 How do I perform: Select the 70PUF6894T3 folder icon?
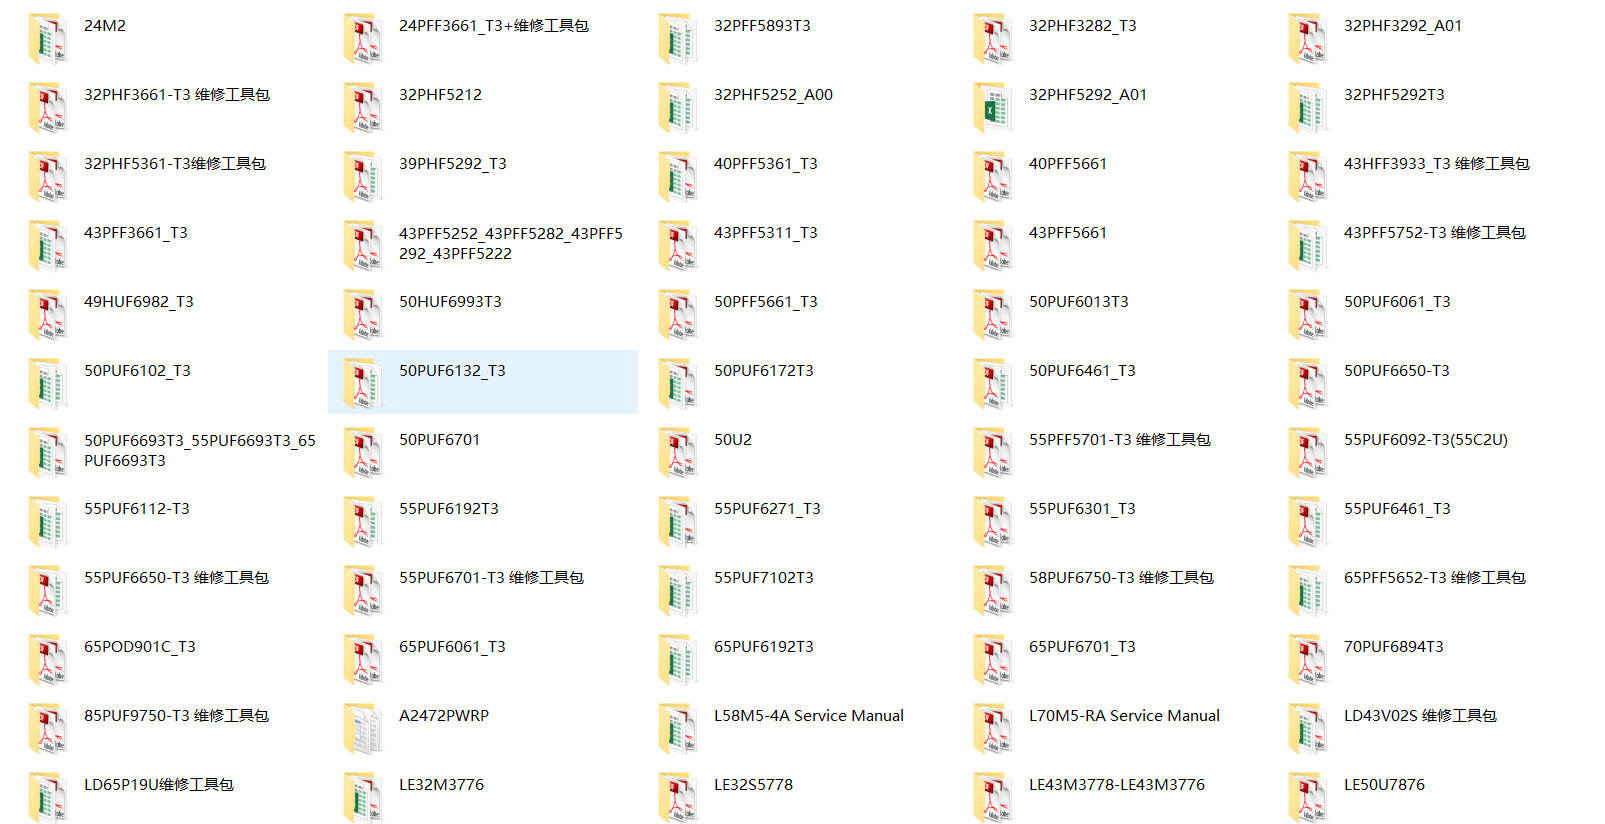(1308, 660)
